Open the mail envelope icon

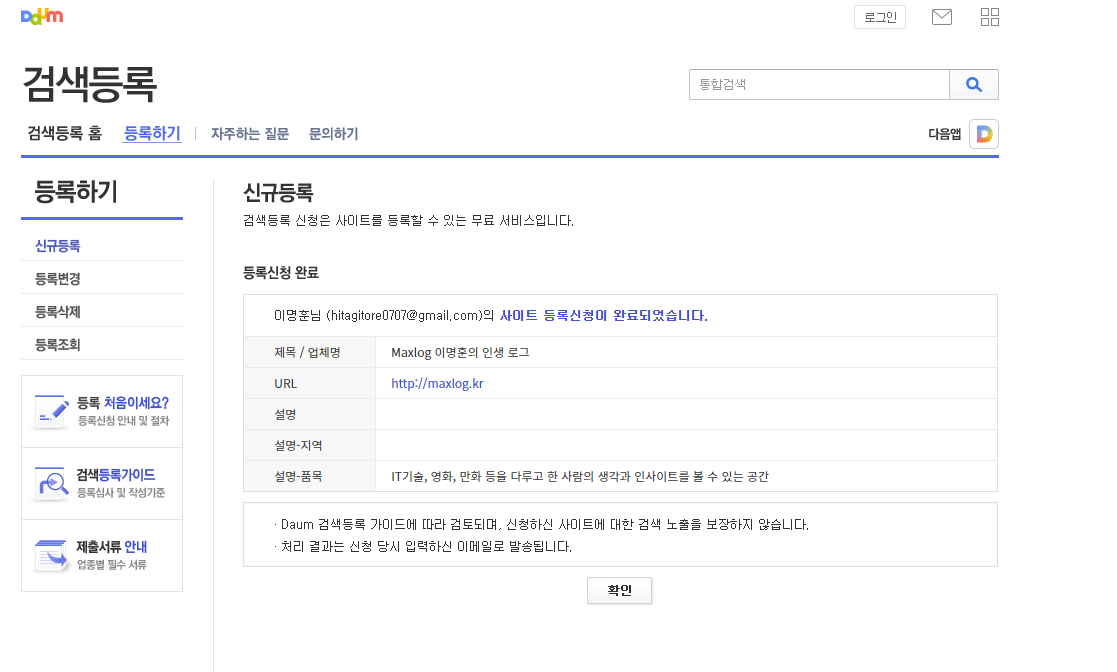click(x=942, y=17)
